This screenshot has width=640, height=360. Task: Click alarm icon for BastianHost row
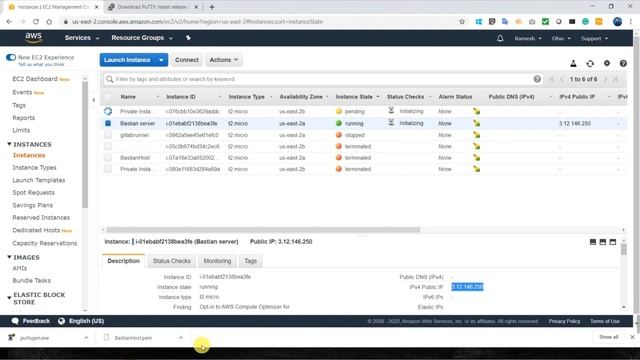[476, 158]
